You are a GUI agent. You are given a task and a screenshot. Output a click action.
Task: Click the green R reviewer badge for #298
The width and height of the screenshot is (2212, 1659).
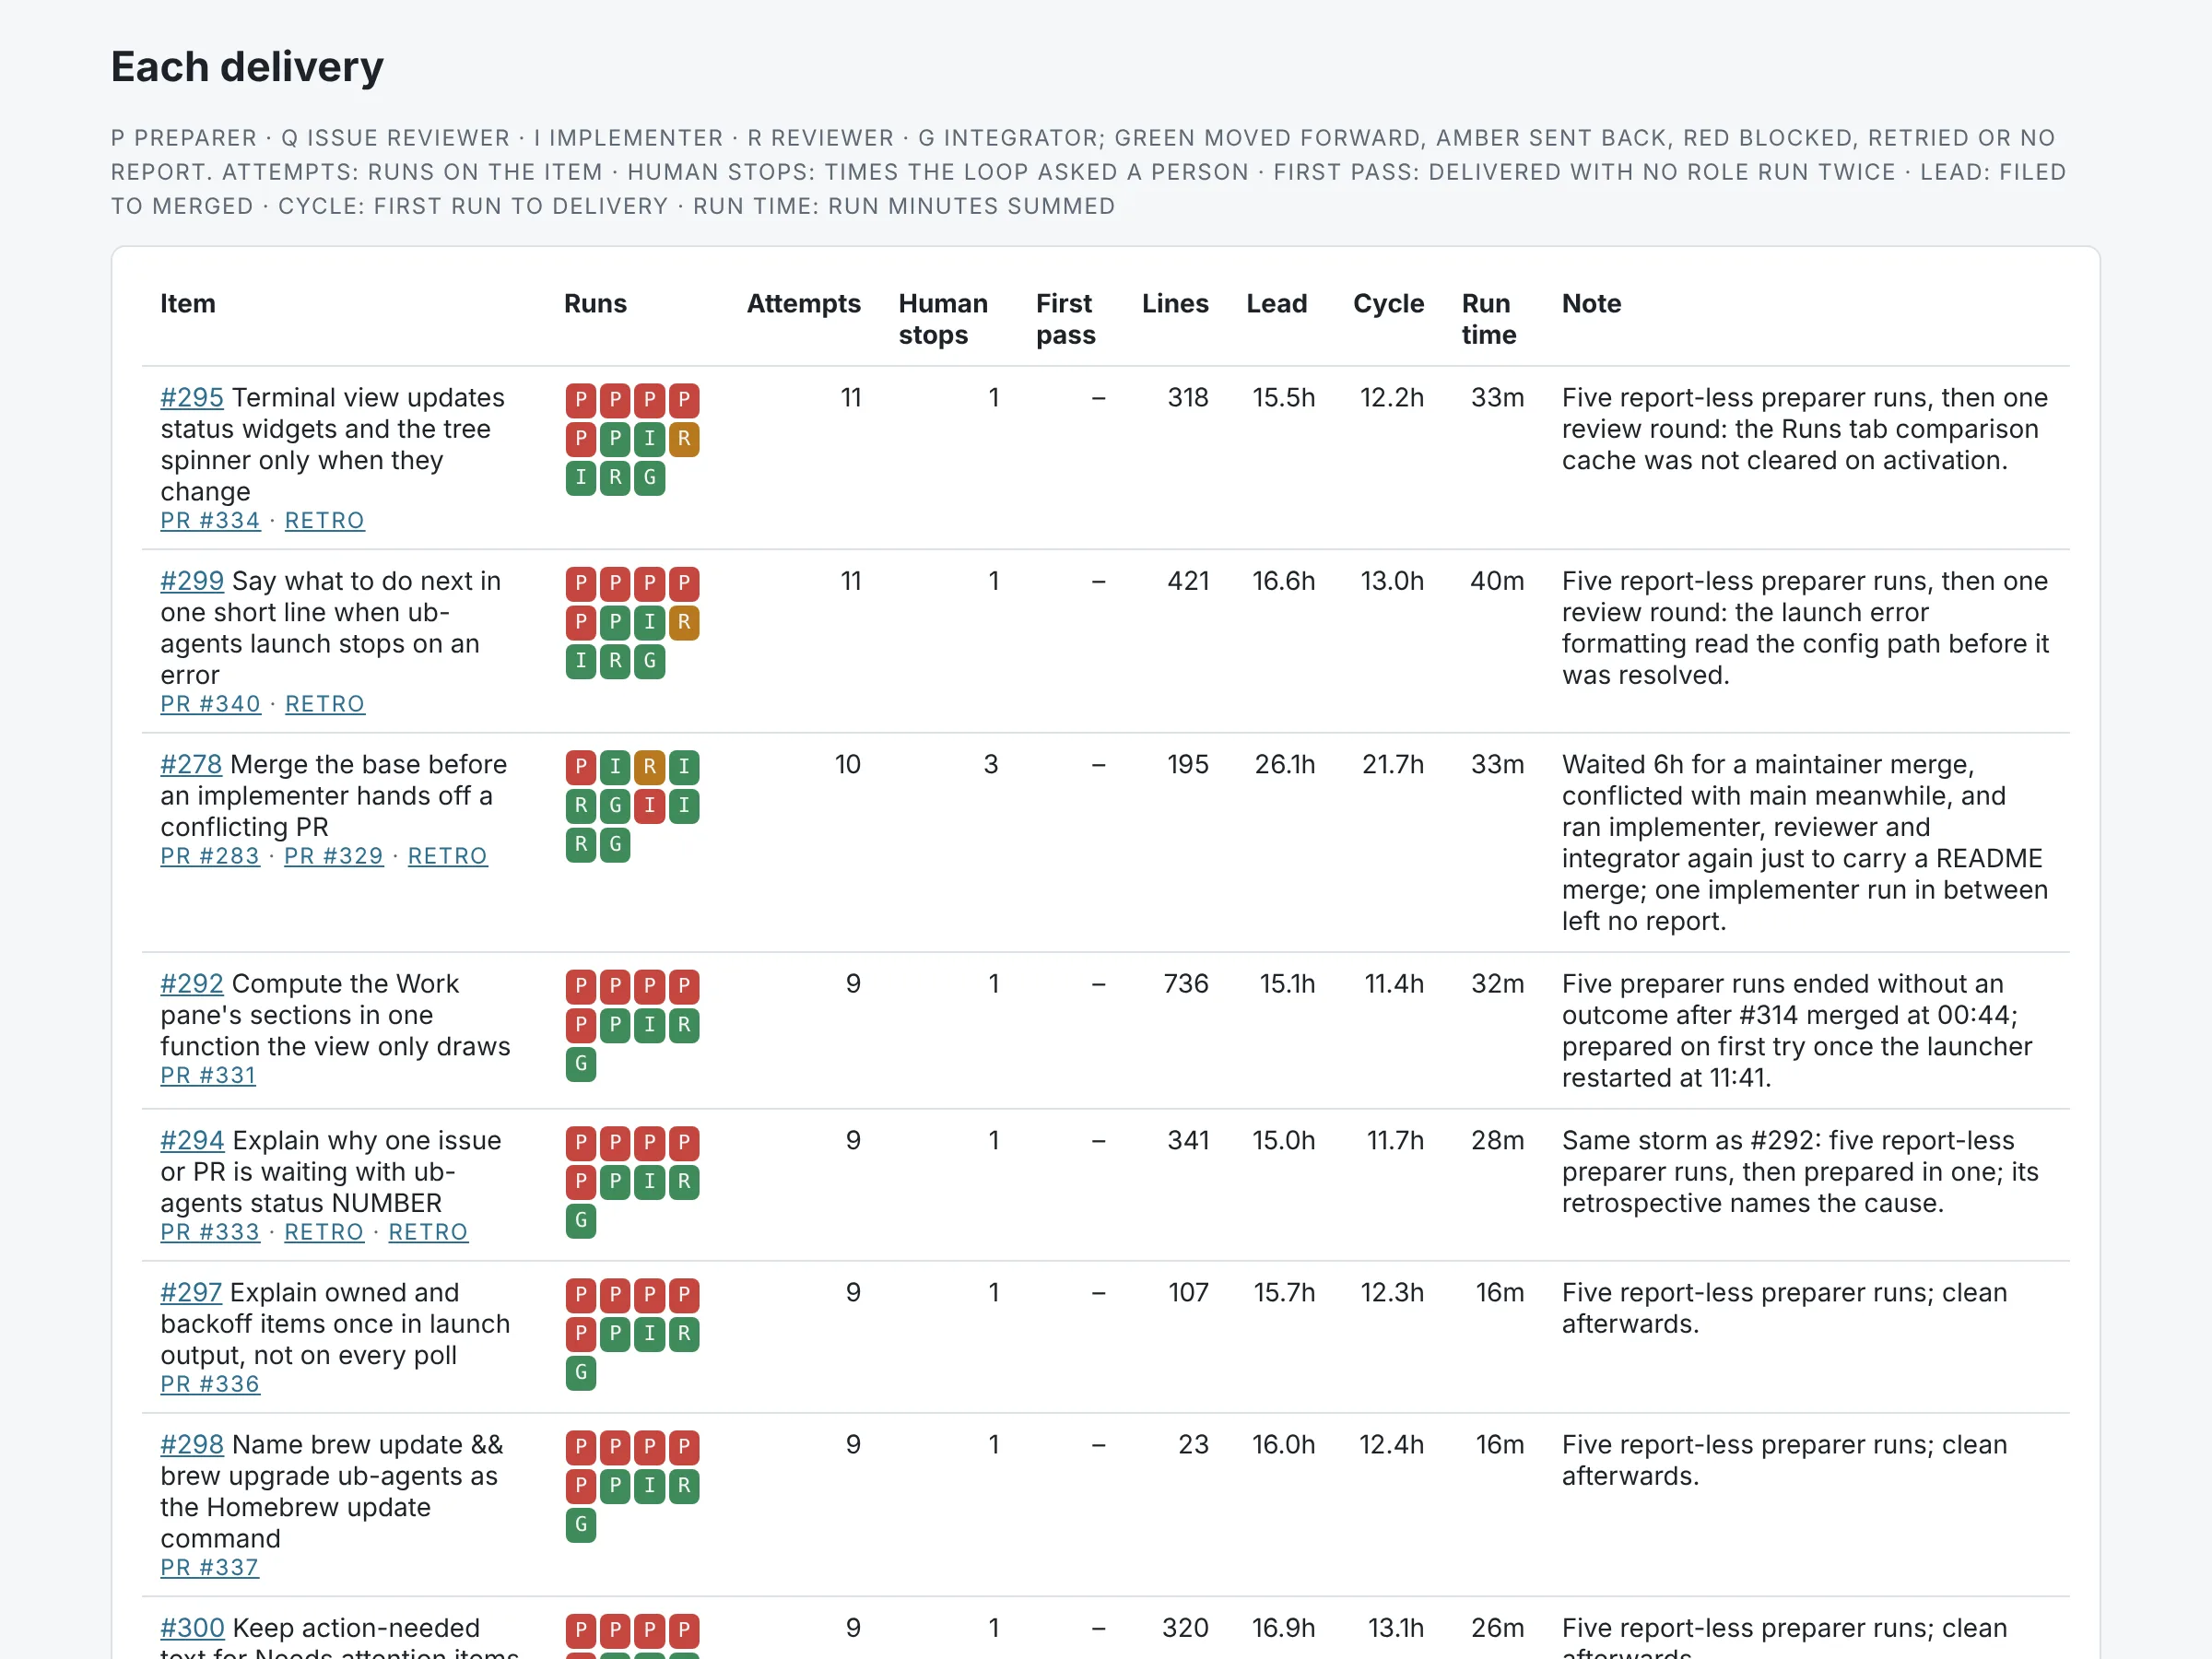684,1486
